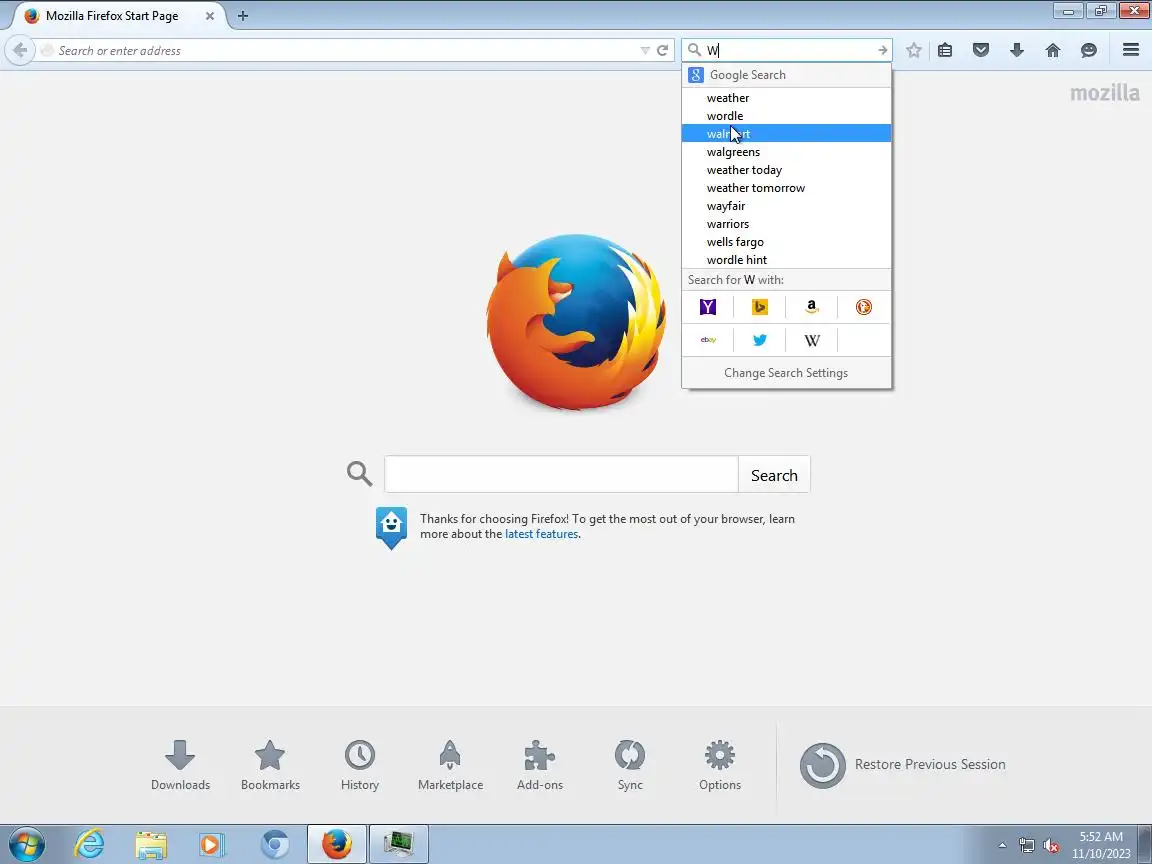Click the snippet mascot icon

pos(392,528)
